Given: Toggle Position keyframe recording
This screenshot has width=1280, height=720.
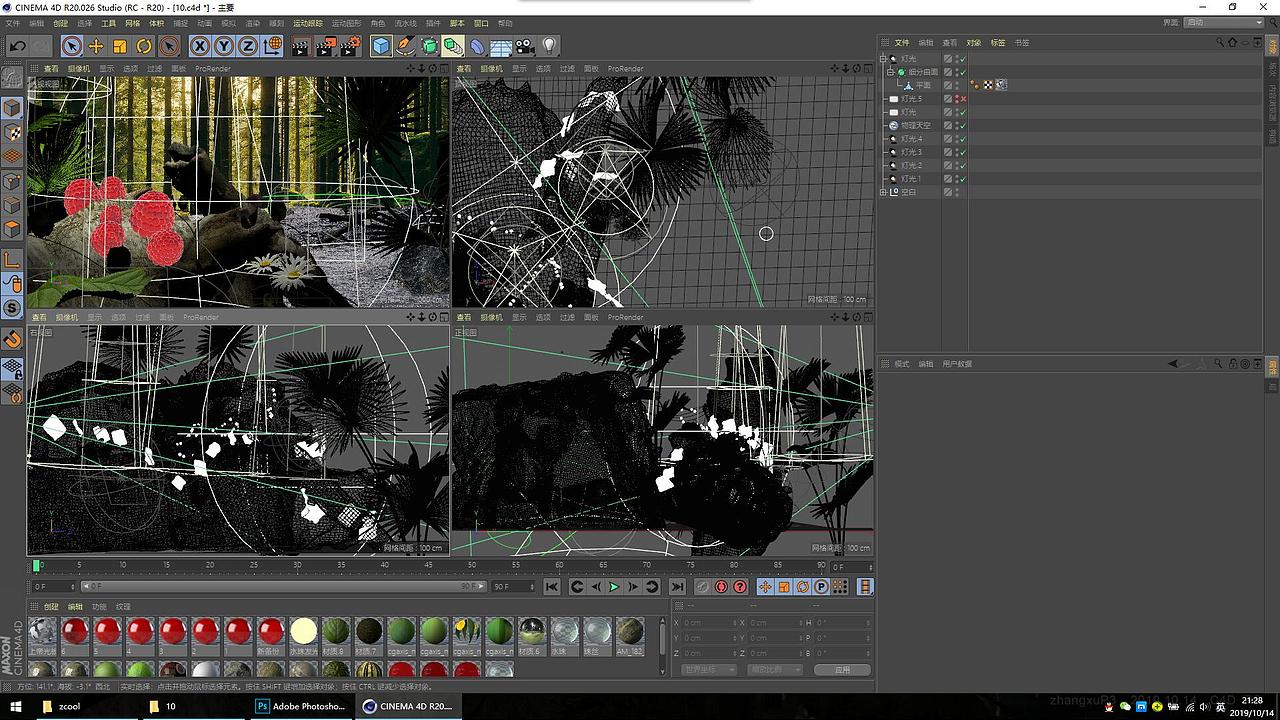Looking at the screenshot, I should point(765,587).
